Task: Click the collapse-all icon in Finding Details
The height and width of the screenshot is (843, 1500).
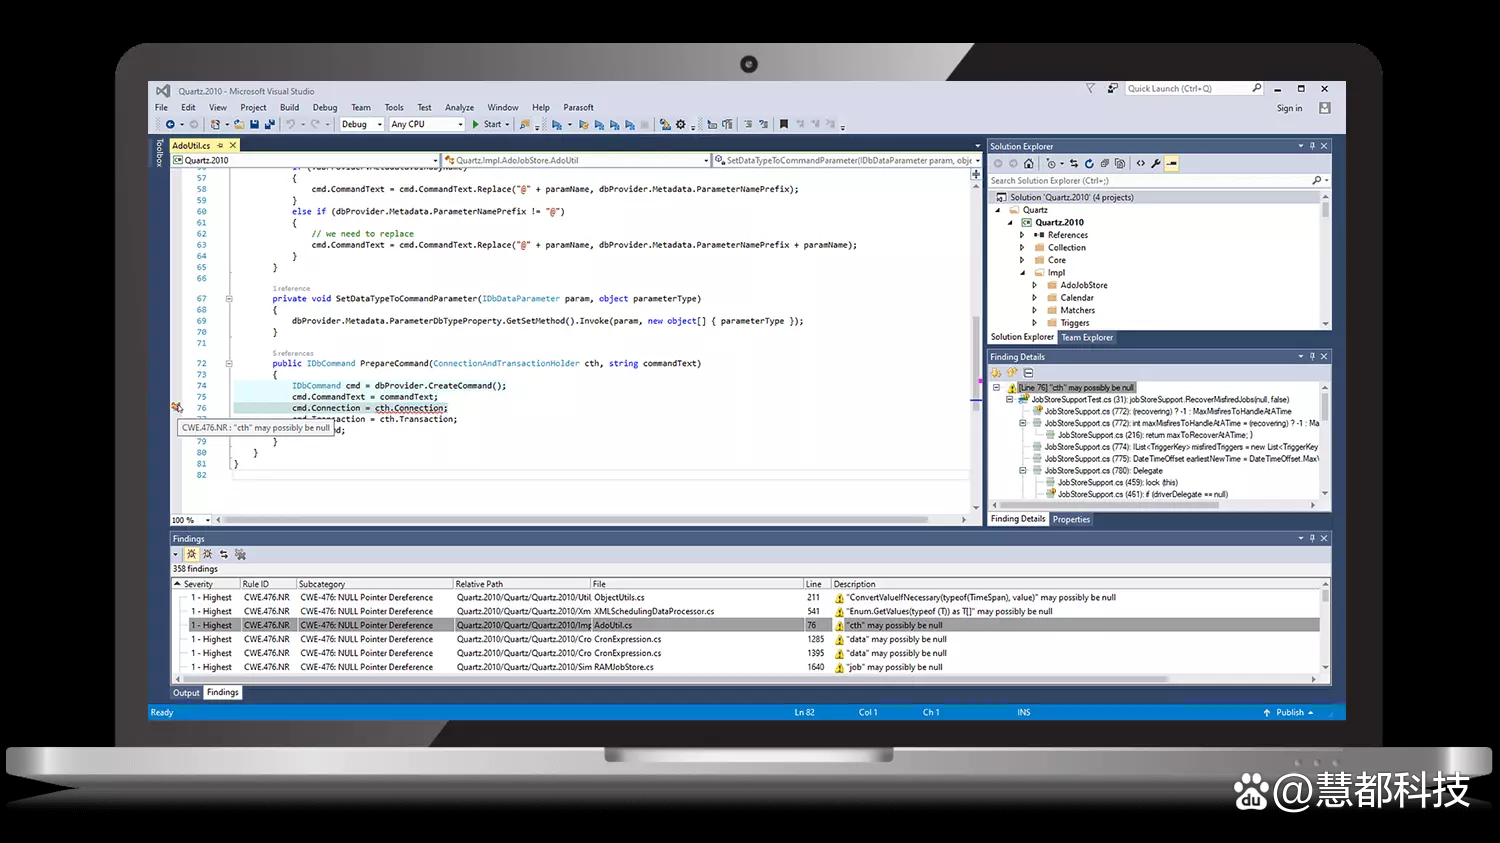Action: coord(1028,373)
